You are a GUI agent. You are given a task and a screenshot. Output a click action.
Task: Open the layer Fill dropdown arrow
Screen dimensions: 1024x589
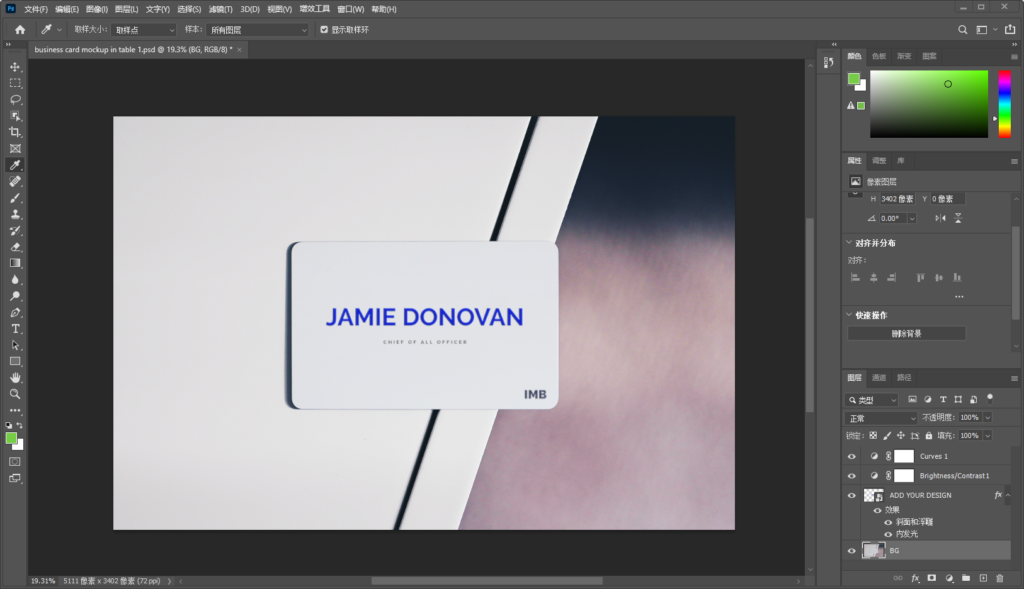987,436
